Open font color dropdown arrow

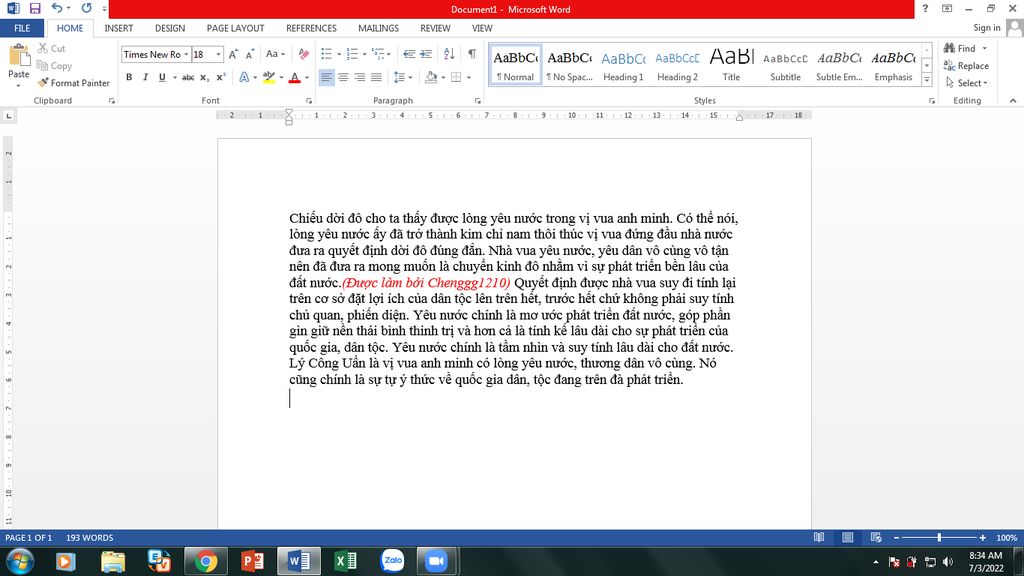[x=307, y=77]
